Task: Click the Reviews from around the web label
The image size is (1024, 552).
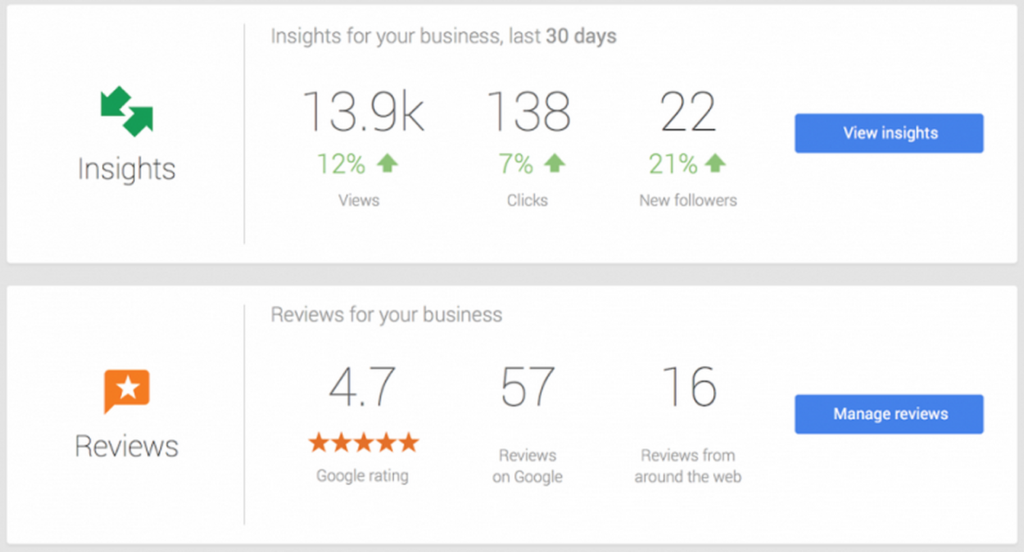Action: click(x=688, y=466)
